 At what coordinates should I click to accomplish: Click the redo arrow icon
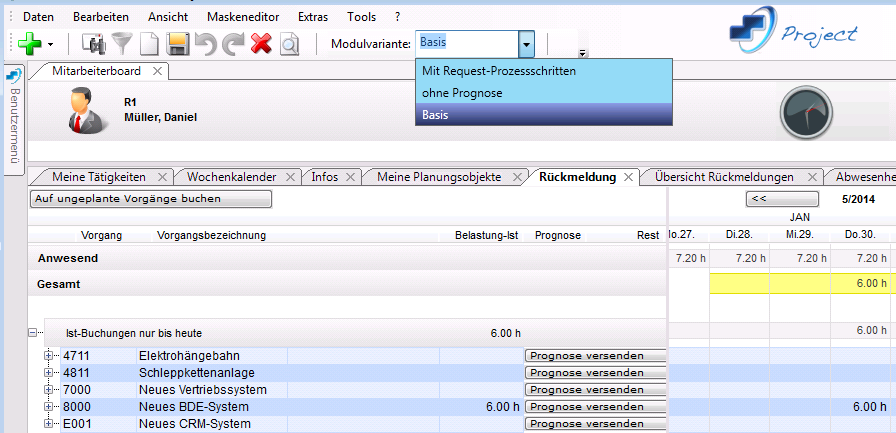click(x=233, y=44)
